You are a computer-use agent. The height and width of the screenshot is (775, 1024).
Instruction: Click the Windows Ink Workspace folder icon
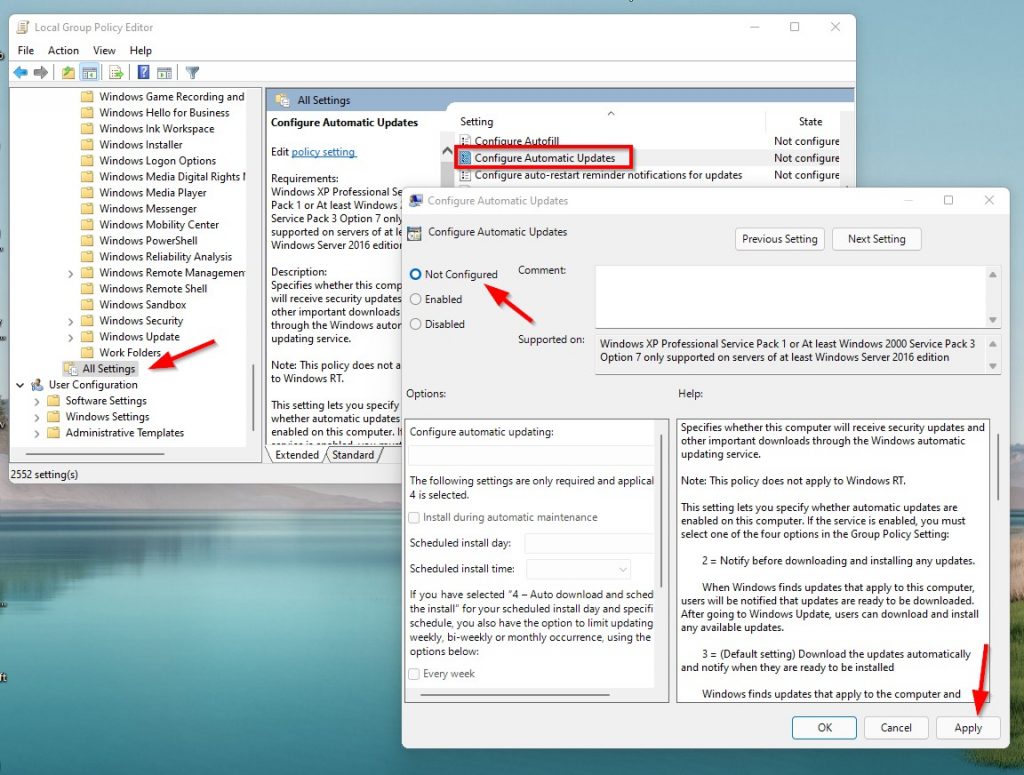click(x=87, y=129)
